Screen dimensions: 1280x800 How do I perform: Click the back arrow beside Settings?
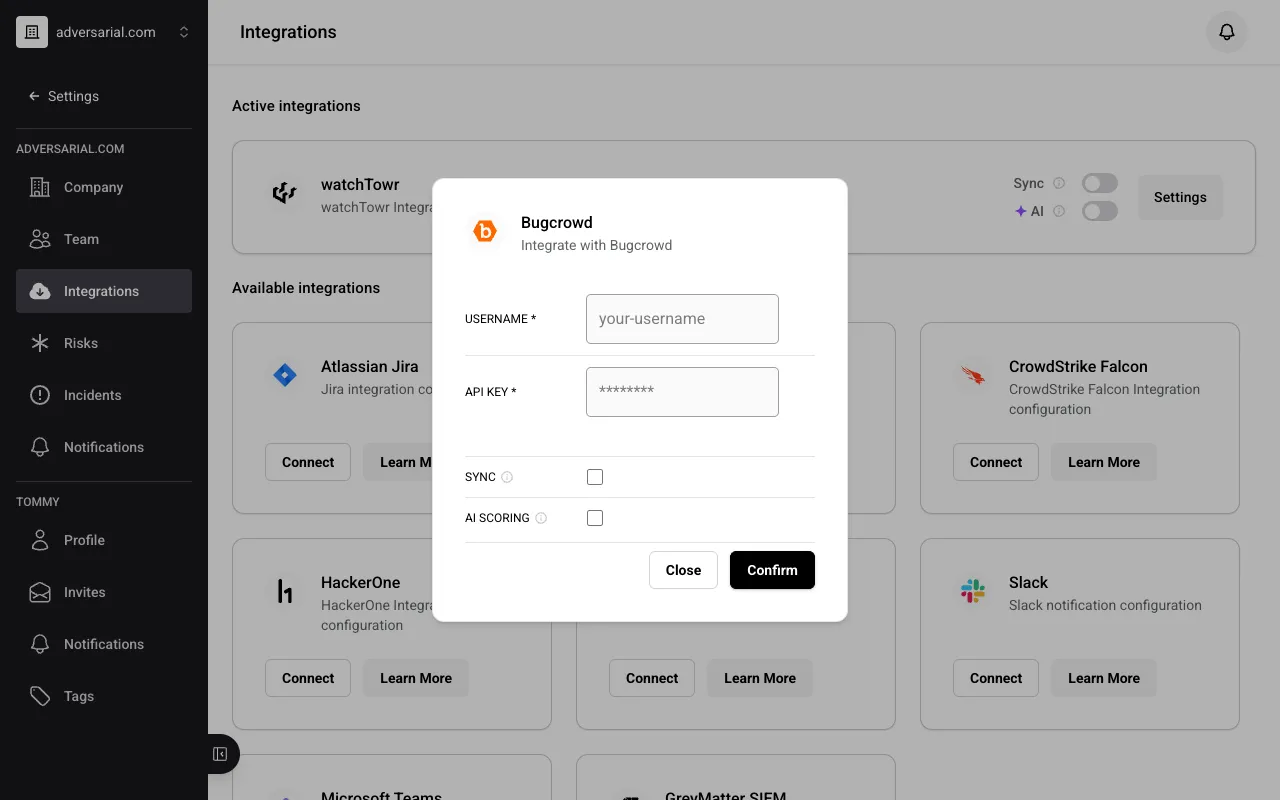[x=34, y=96]
